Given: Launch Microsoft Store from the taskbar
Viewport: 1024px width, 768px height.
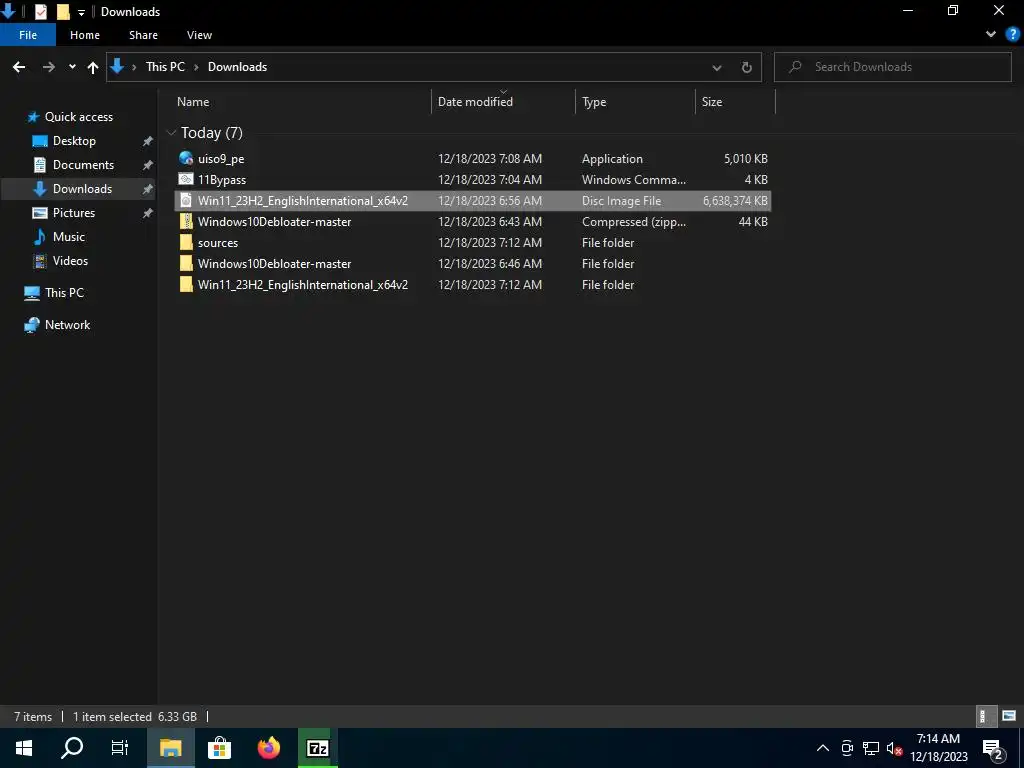Looking at the screenshot, I should tap(219, 748).
